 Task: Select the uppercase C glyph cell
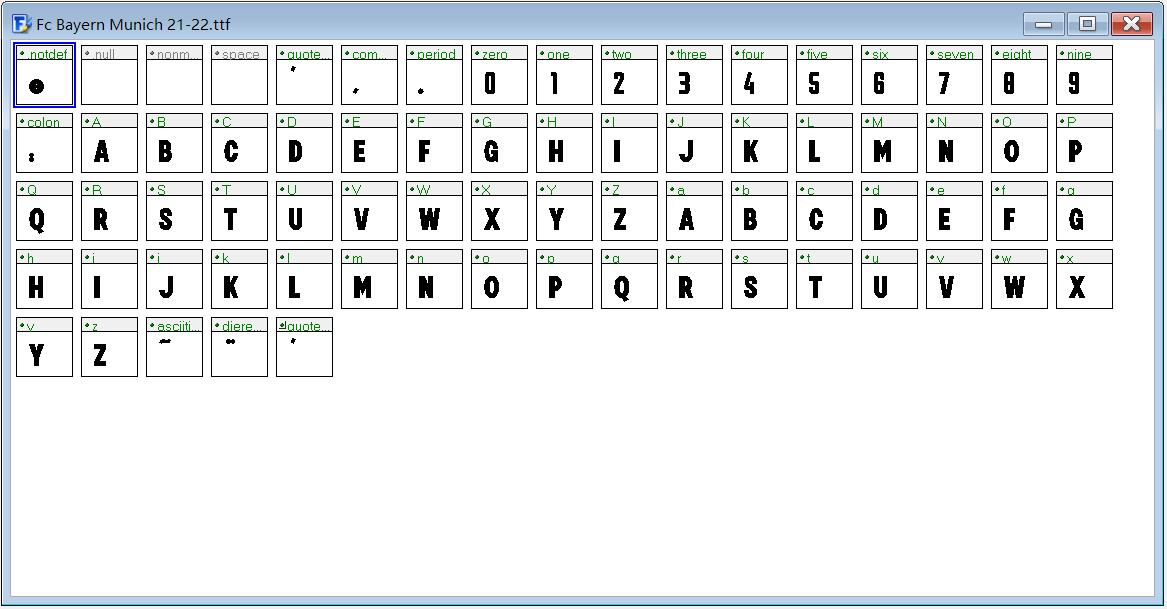click(x=240, y=144)
